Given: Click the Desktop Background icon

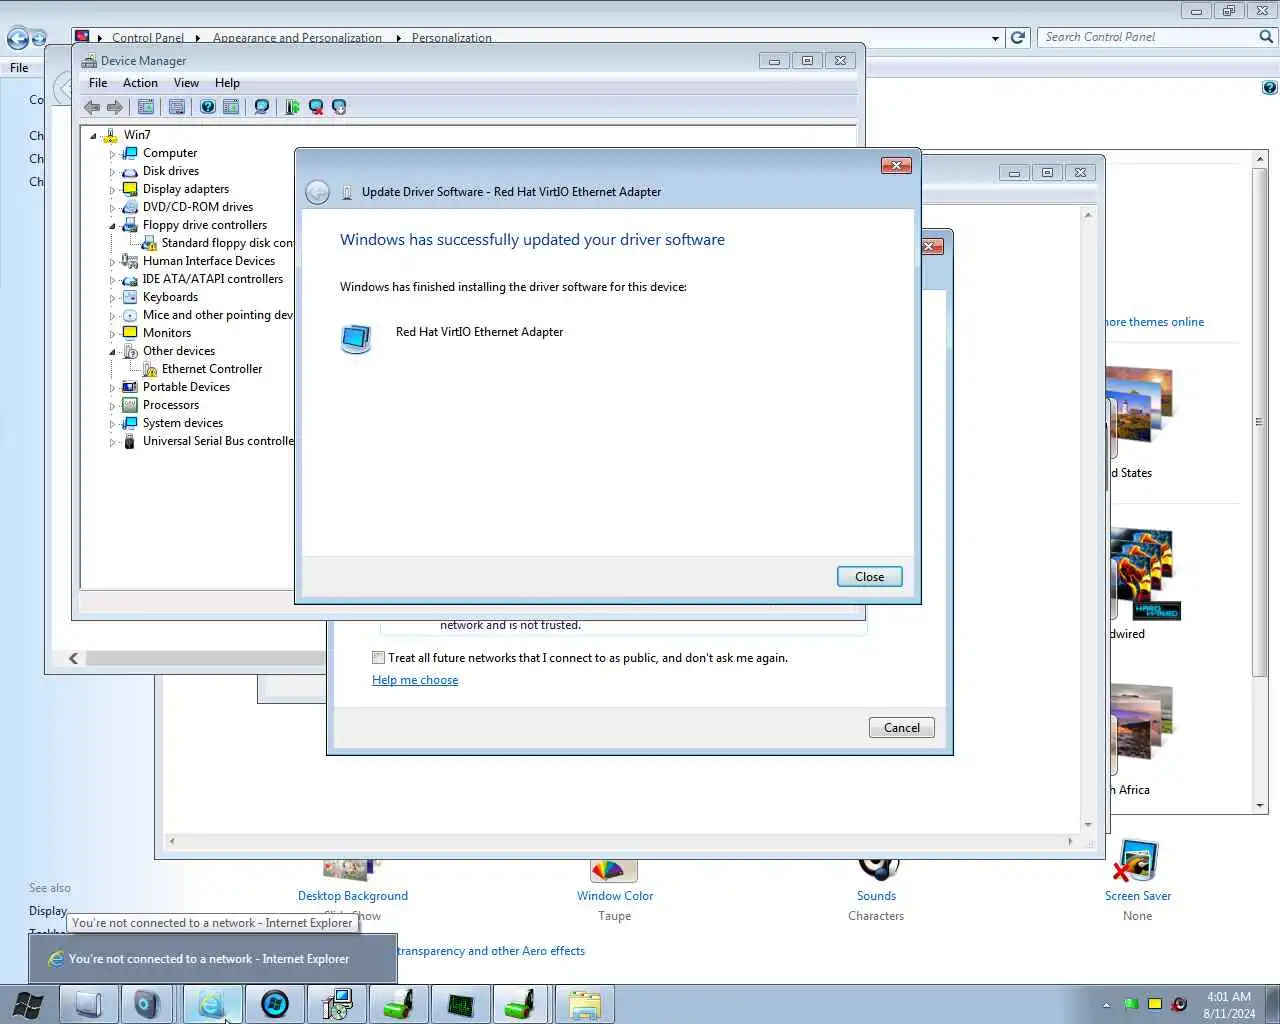Looking at the screenshot, I should coord(352,870).
